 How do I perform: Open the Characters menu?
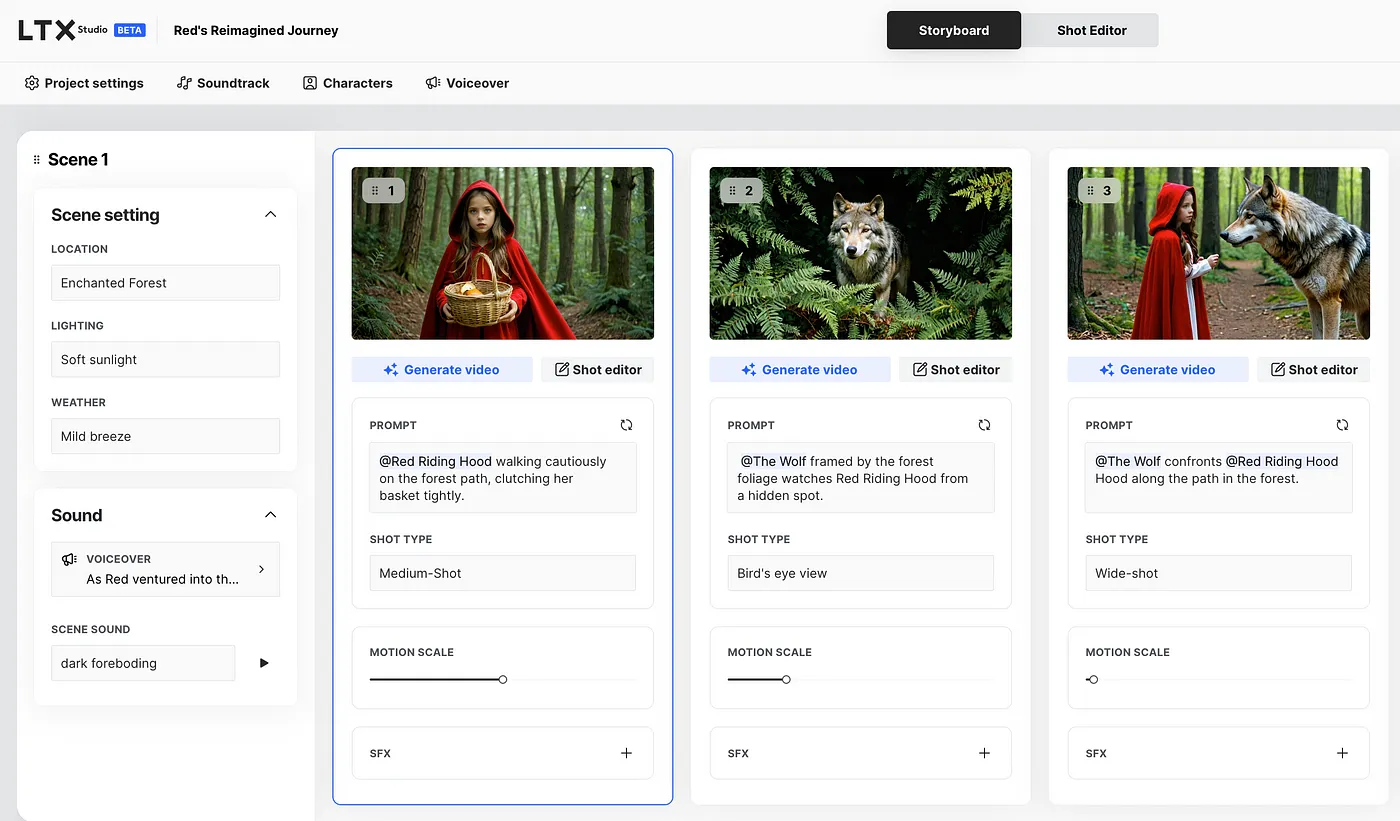click(348, 83)
